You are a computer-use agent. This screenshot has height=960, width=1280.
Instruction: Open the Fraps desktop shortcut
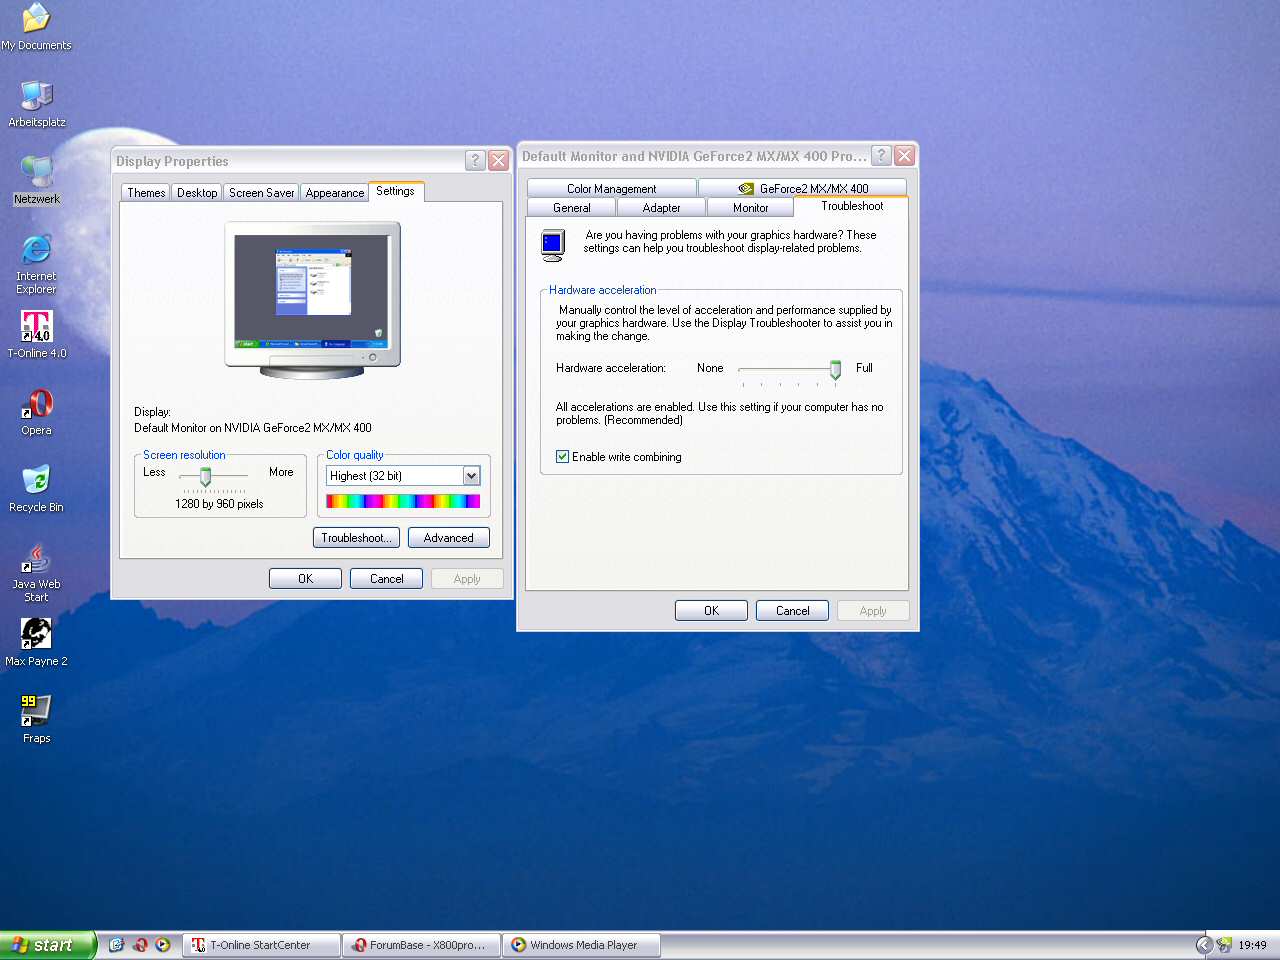36,720
